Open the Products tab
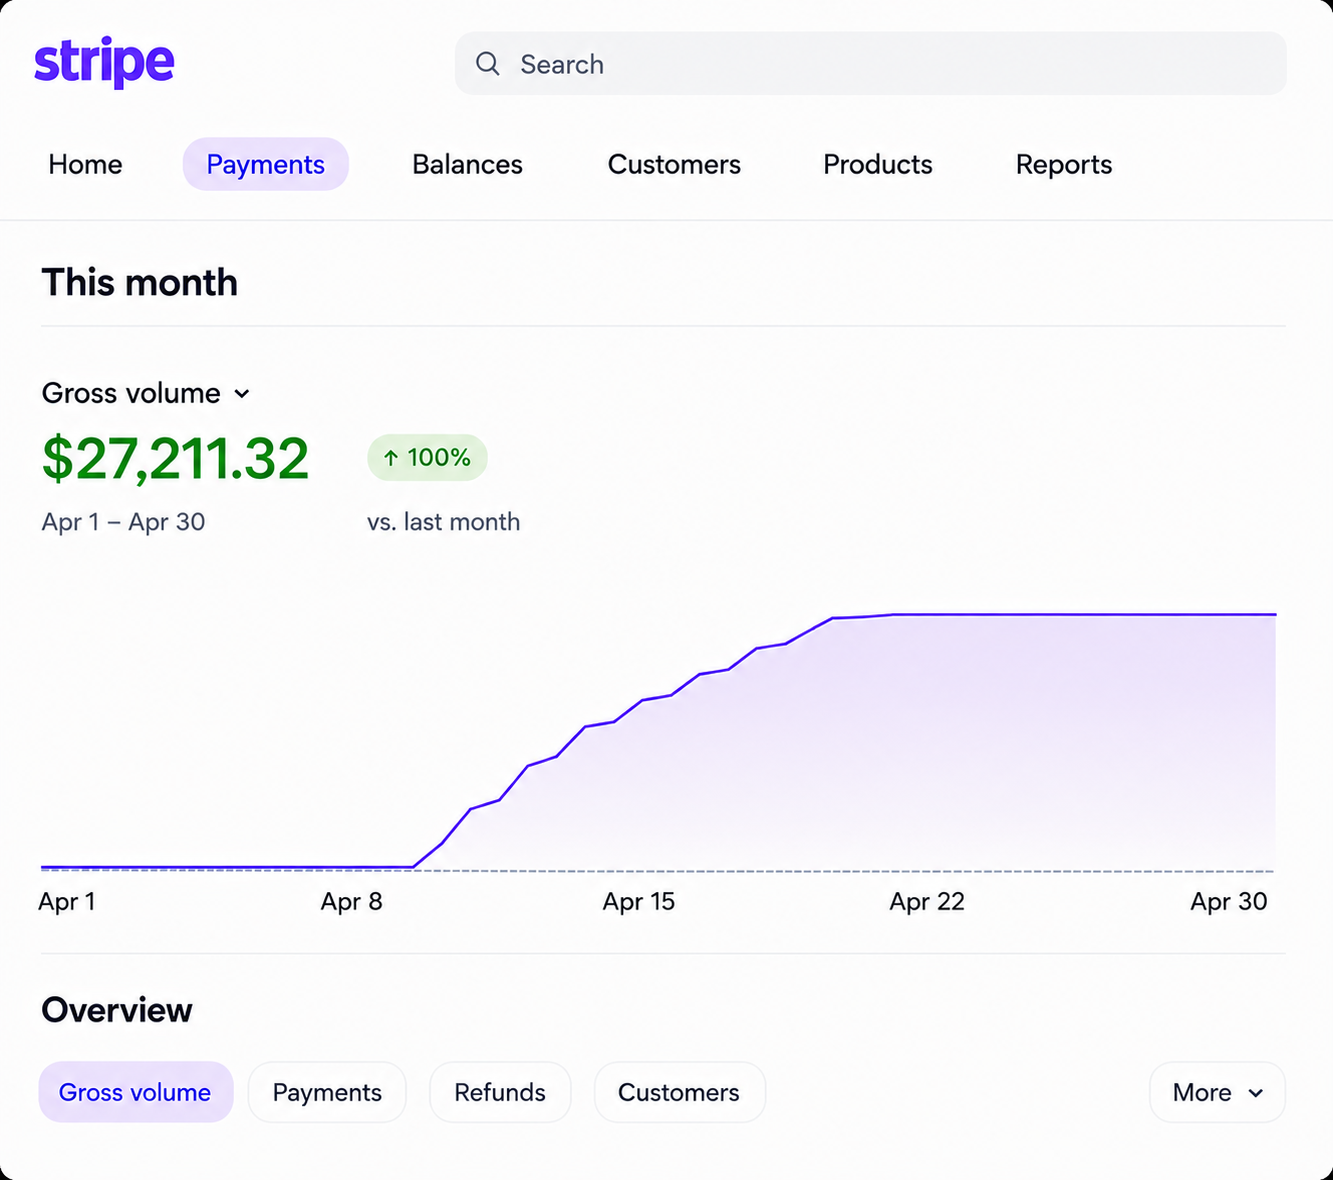1333x1180 pixels. tap(877, 164)
